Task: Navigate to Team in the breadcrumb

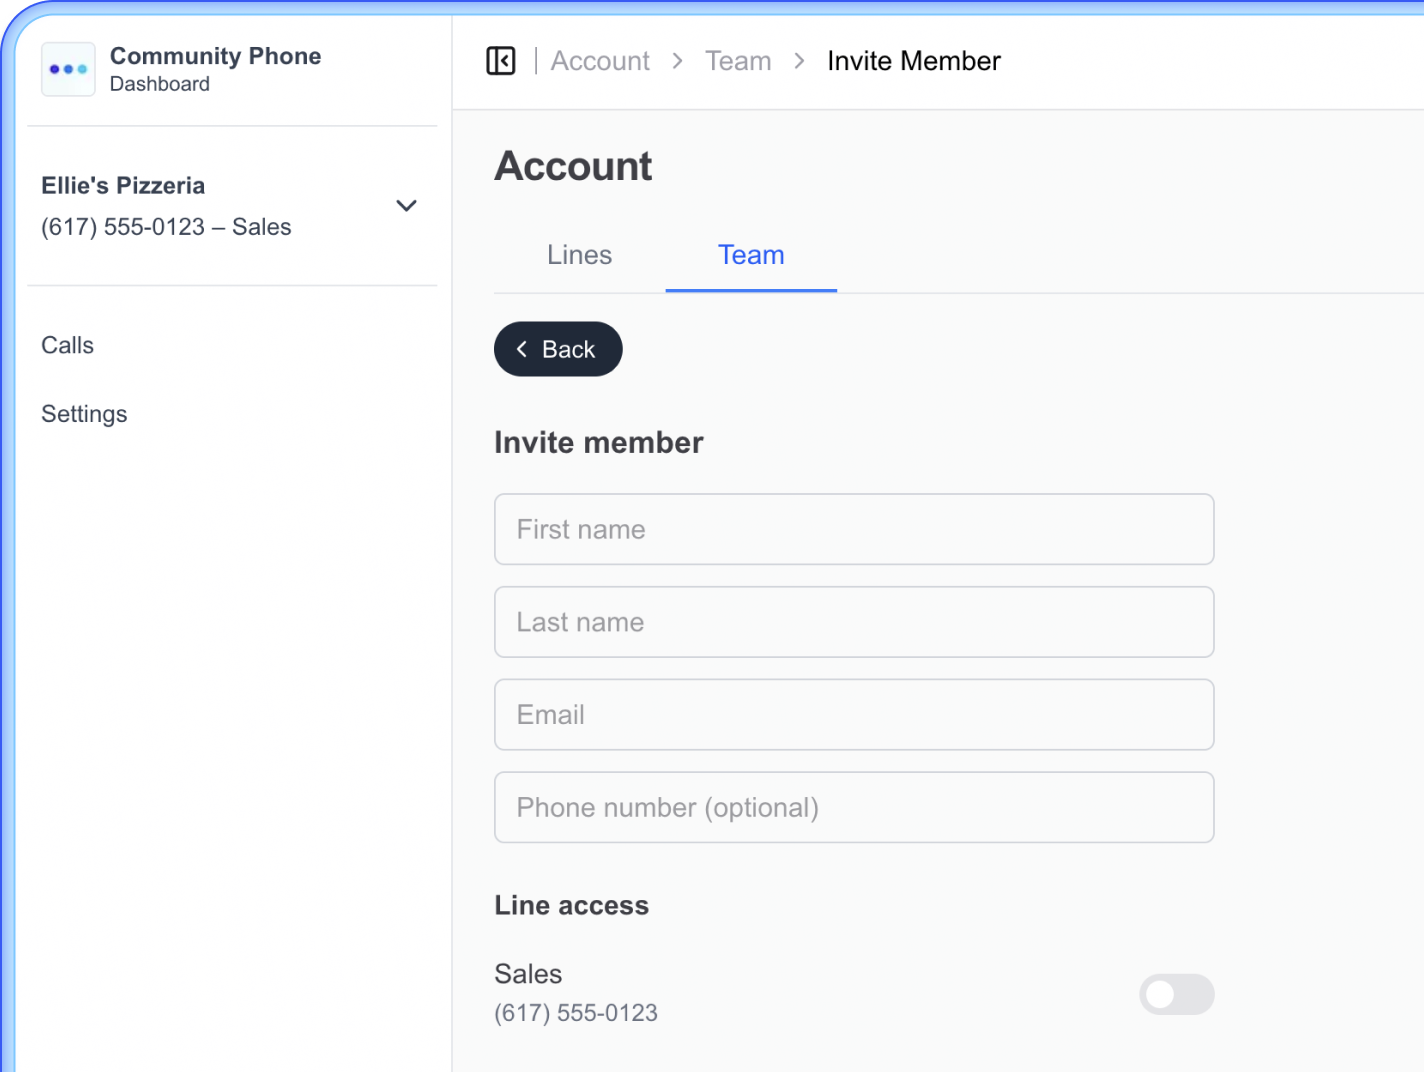Action: click(738, 61)
